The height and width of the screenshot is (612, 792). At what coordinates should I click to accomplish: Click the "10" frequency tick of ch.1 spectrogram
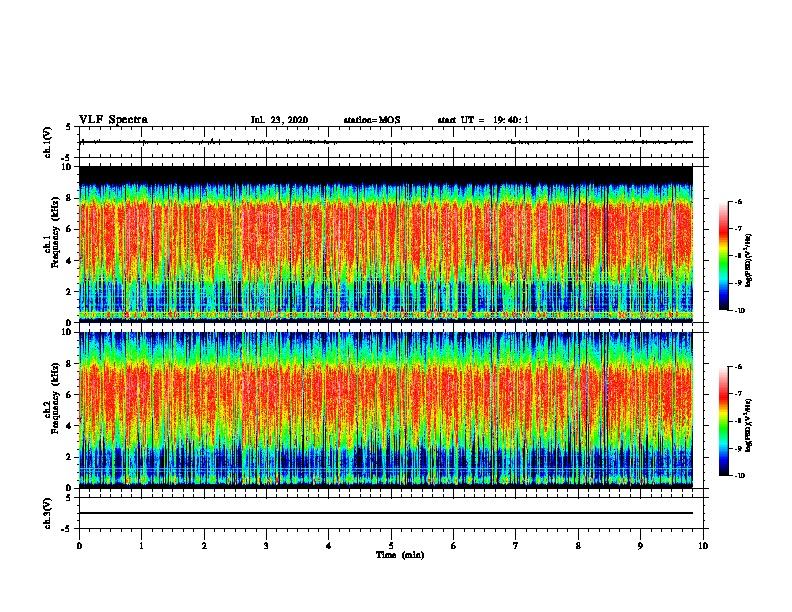[67, 167]
